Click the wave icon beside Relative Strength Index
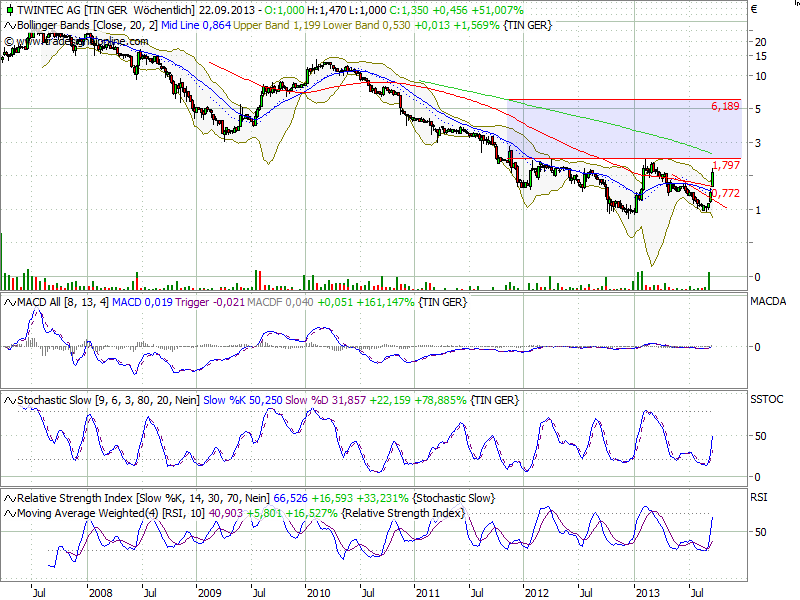Screen dimensions: 800x600 click(9, 497)
